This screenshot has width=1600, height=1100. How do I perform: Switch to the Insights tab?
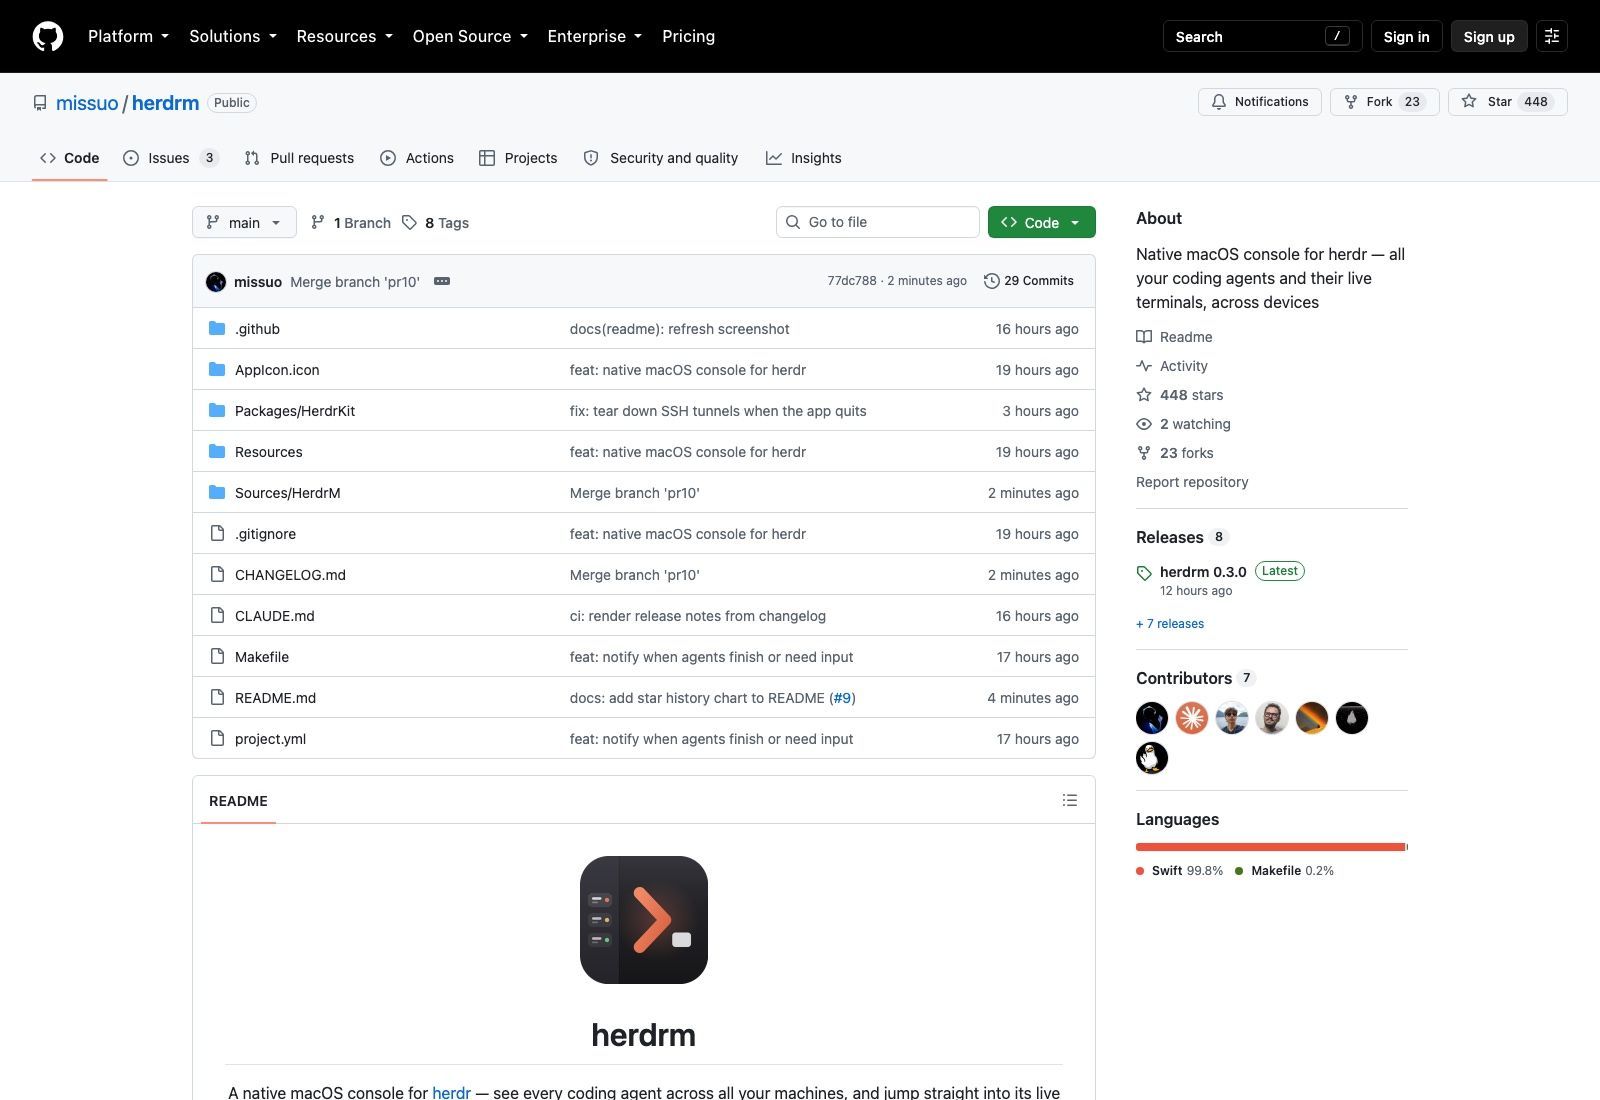point(803,158)
